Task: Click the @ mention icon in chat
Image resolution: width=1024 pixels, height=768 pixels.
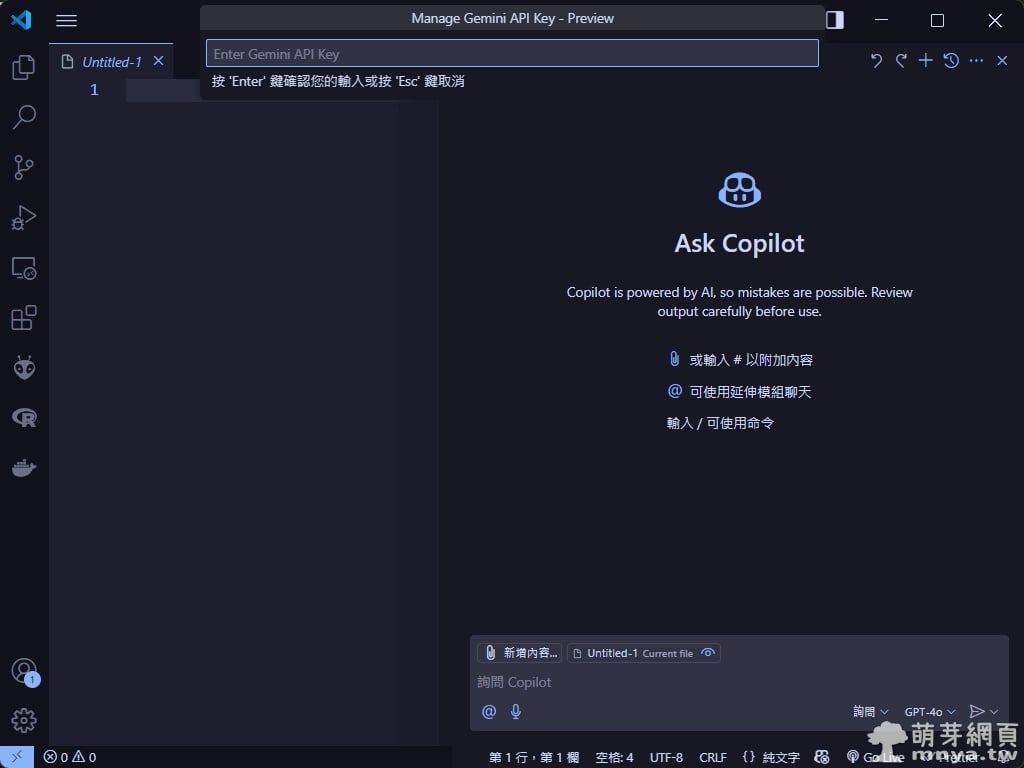Action: [489, 712]
